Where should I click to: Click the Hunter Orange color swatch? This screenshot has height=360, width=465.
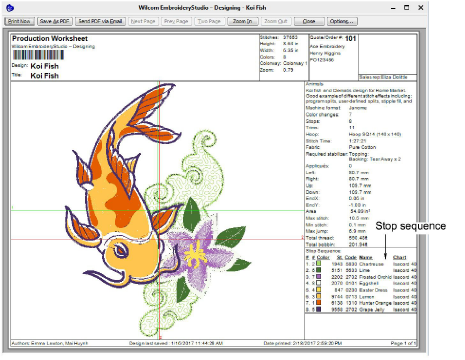[x=319, y=303]
